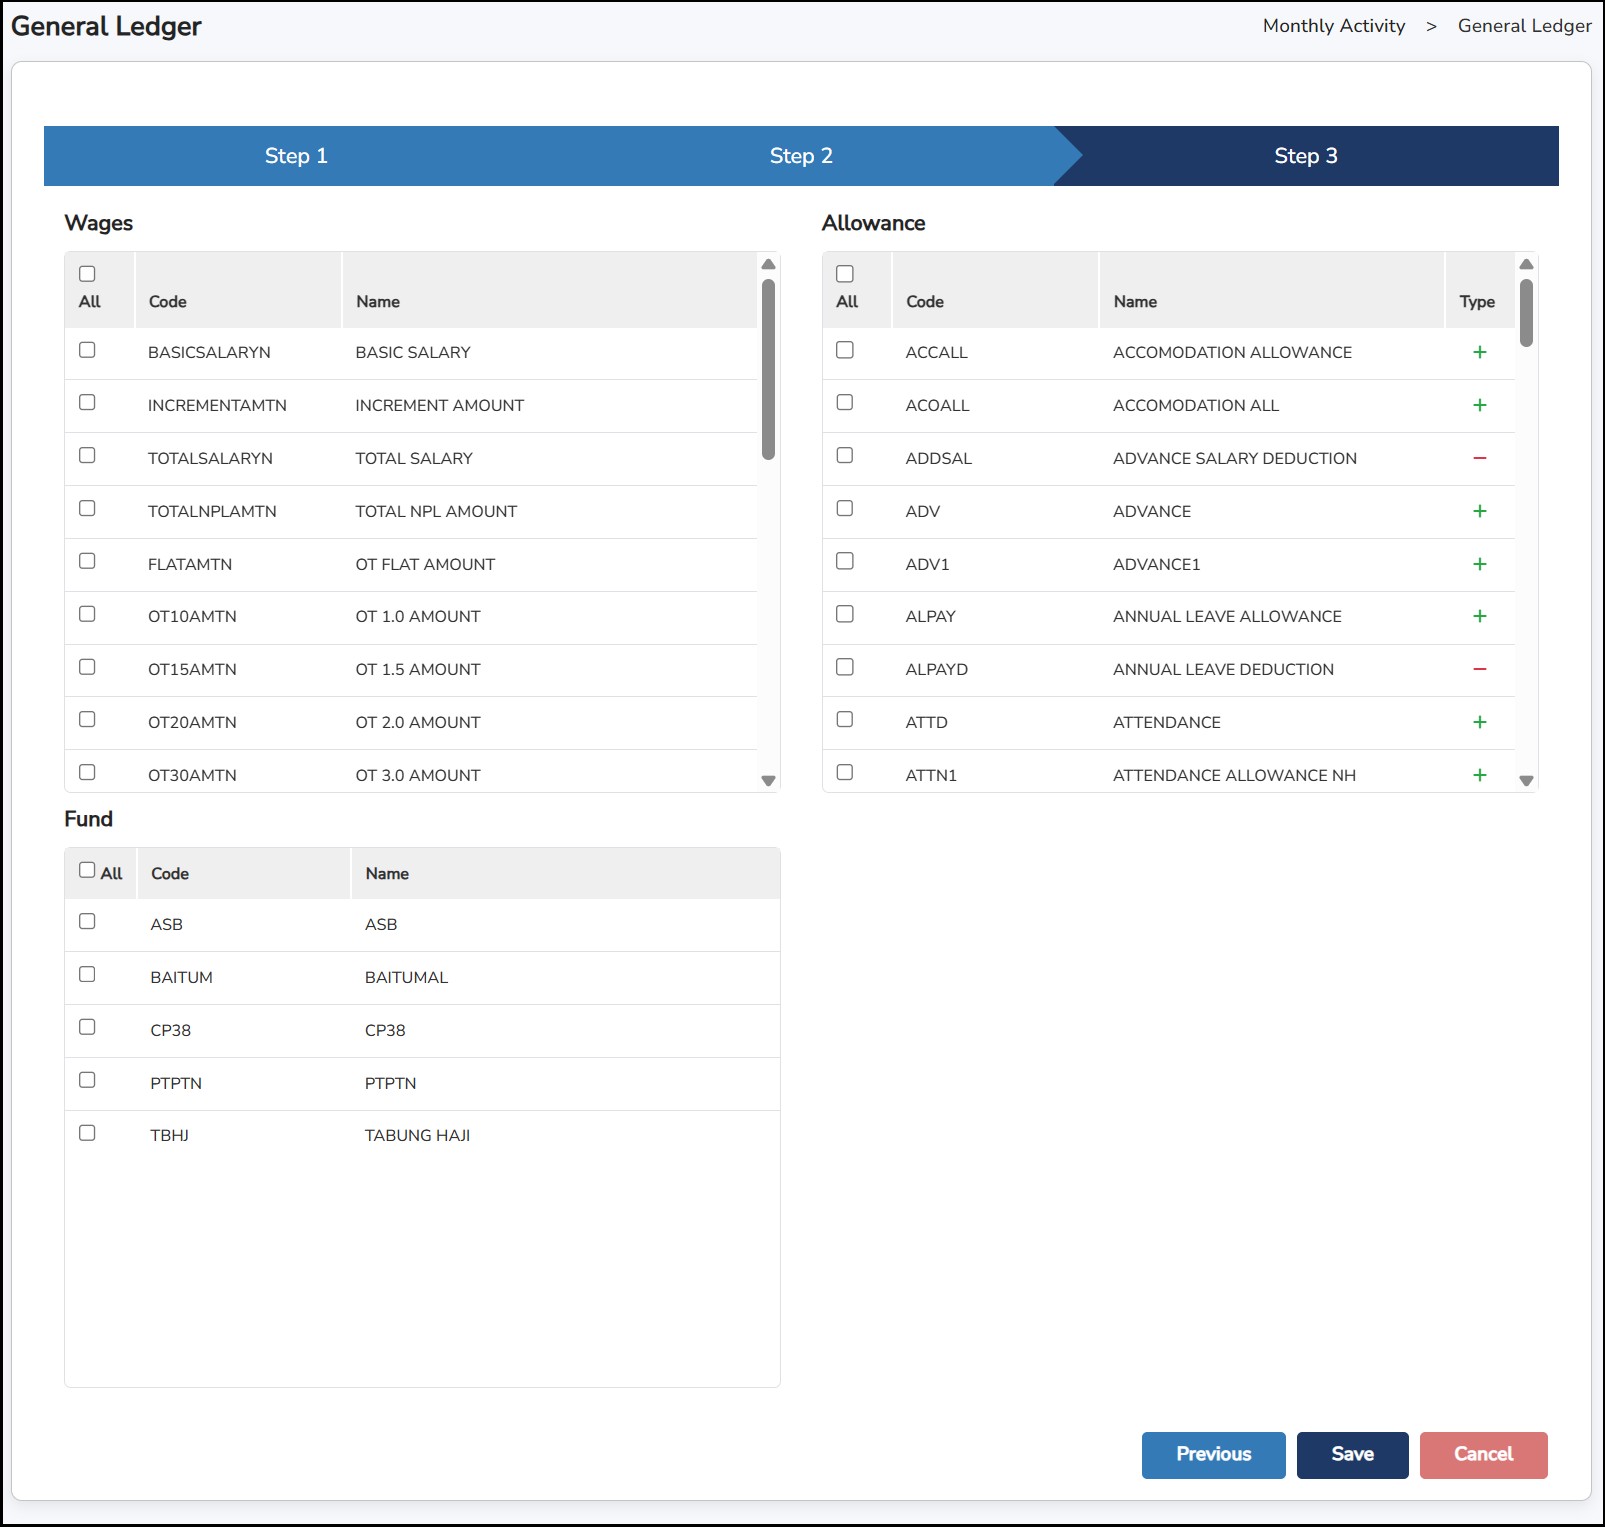
Task: Select all Fund items checkbox
Action: coord(87,870)
